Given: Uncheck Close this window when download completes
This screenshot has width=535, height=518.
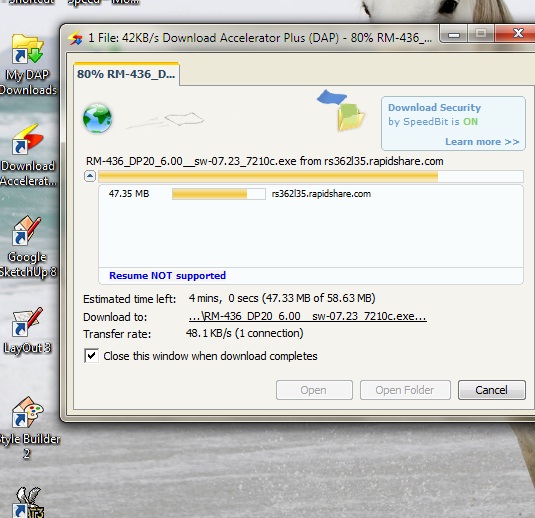Looking at the screenshot, I should 91,356.
